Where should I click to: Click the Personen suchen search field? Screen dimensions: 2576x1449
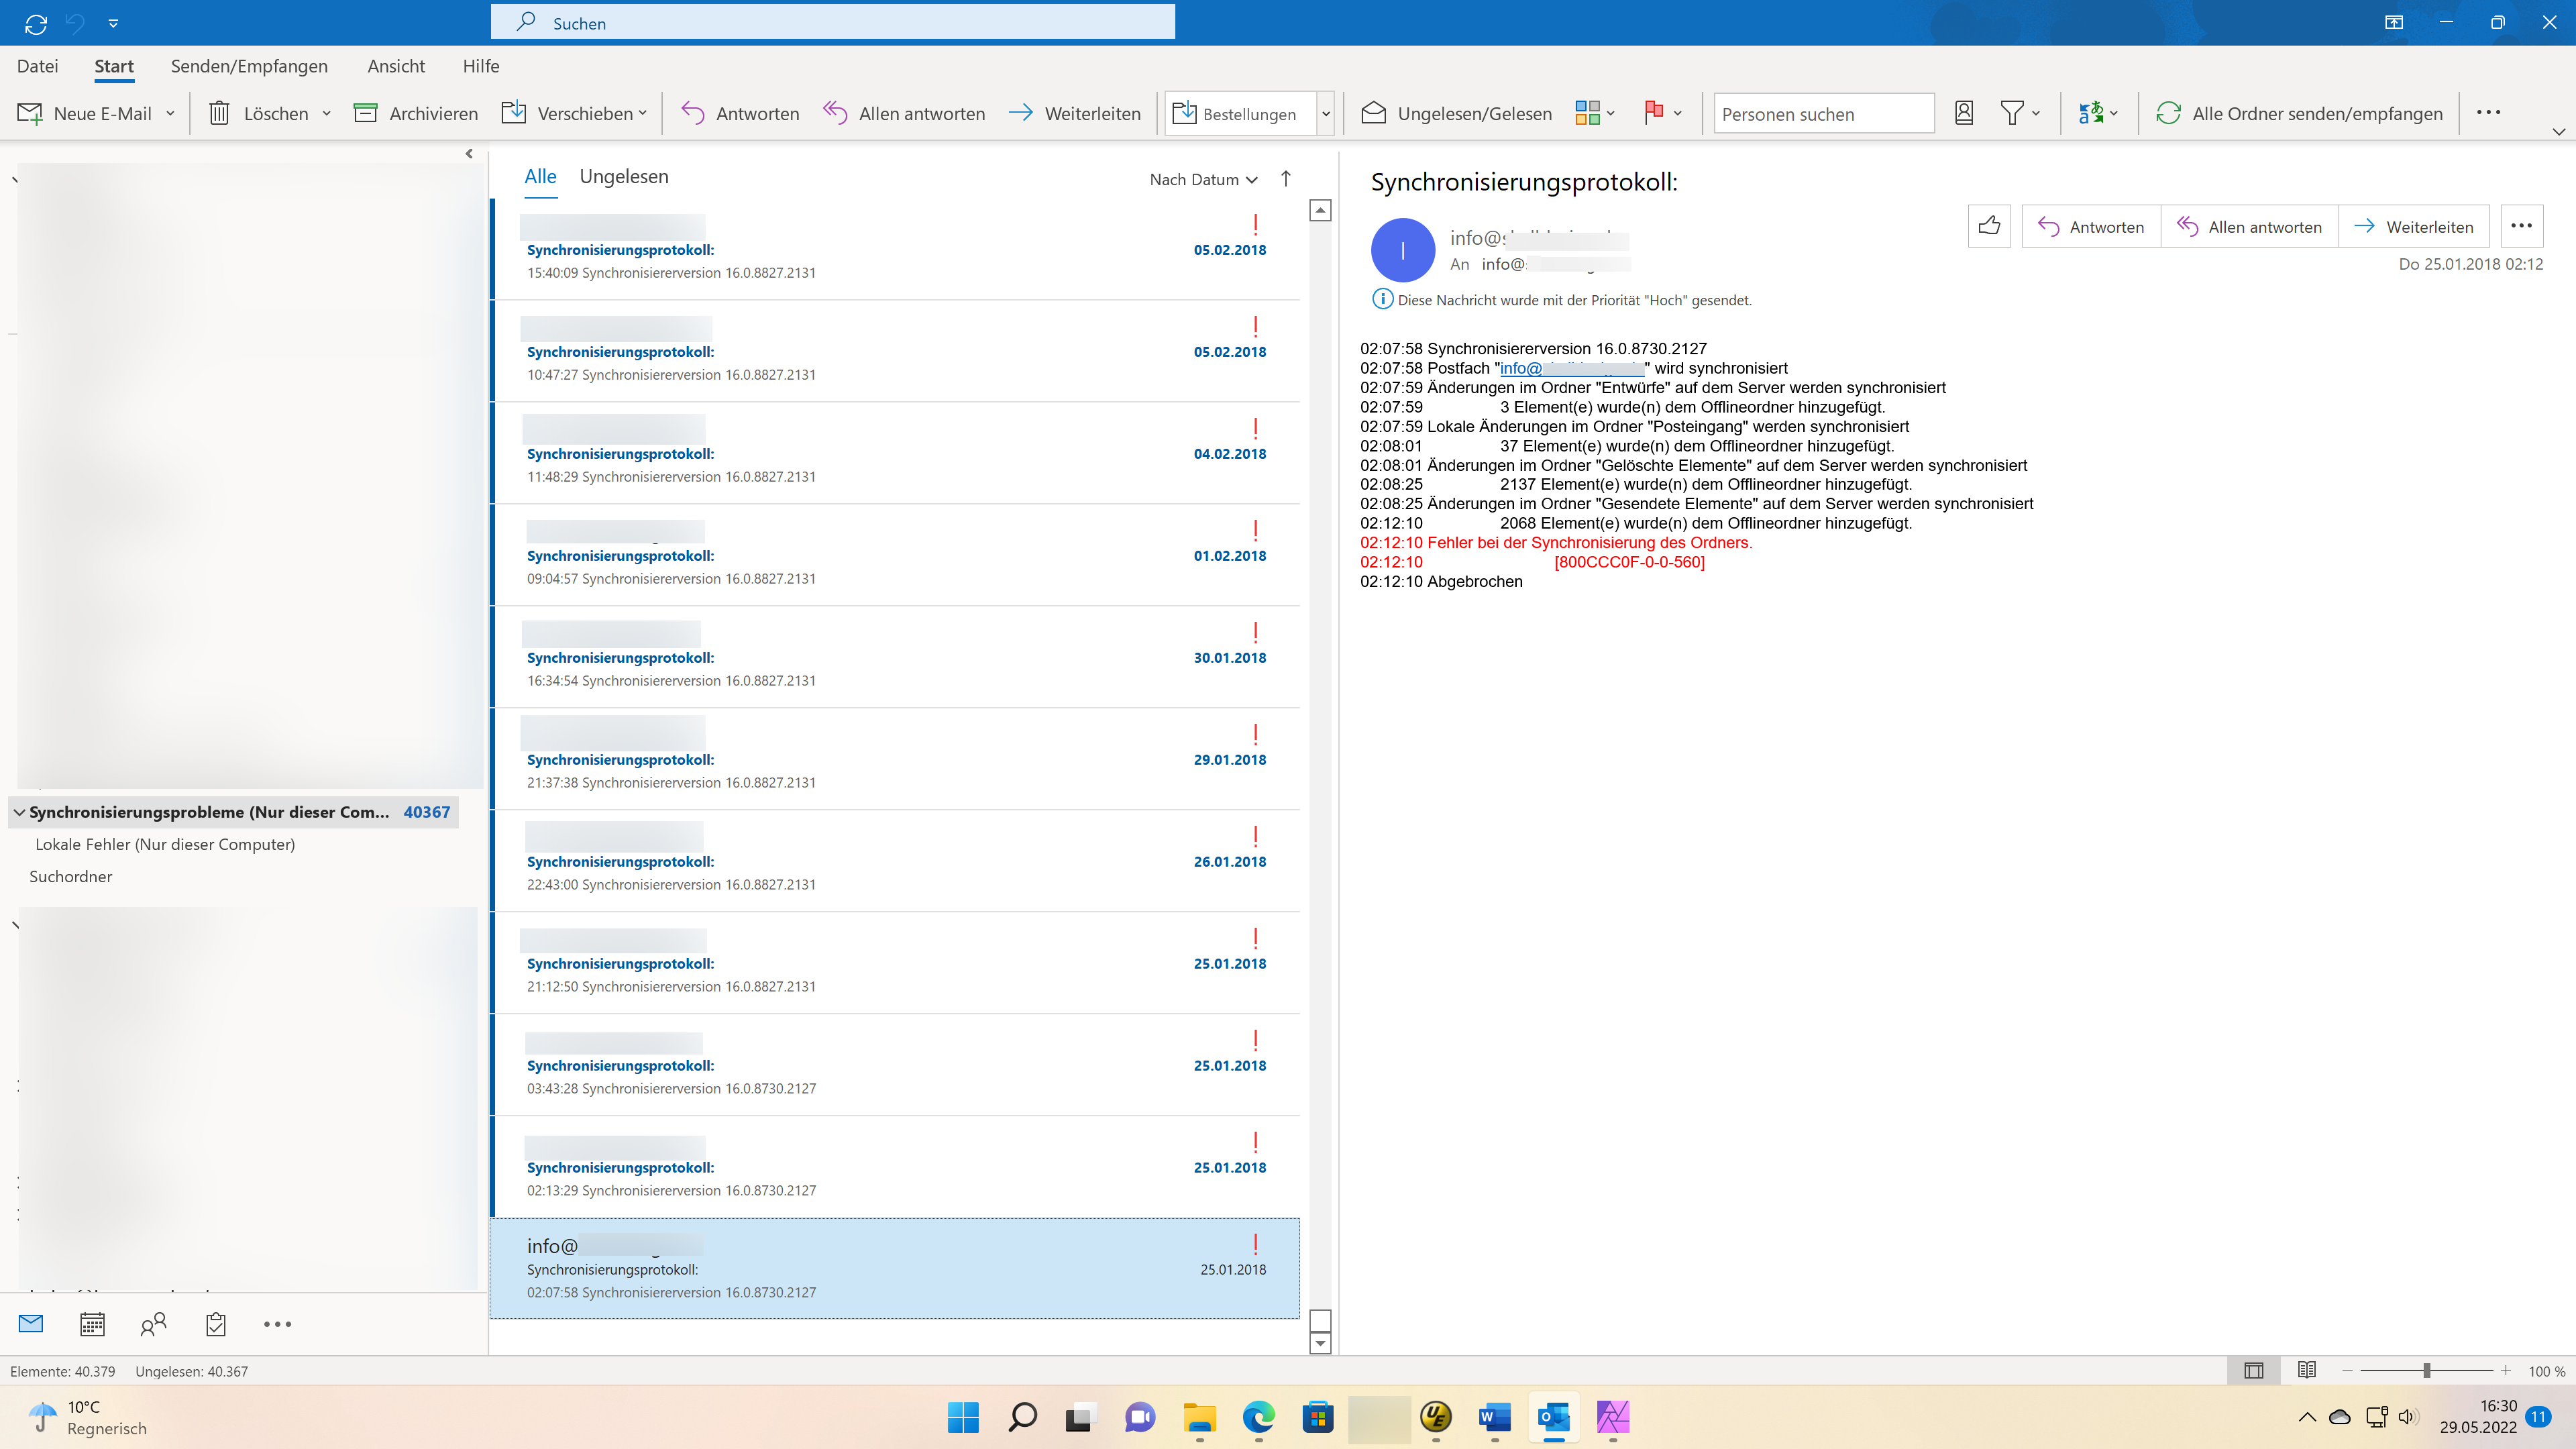(1822, 113)
